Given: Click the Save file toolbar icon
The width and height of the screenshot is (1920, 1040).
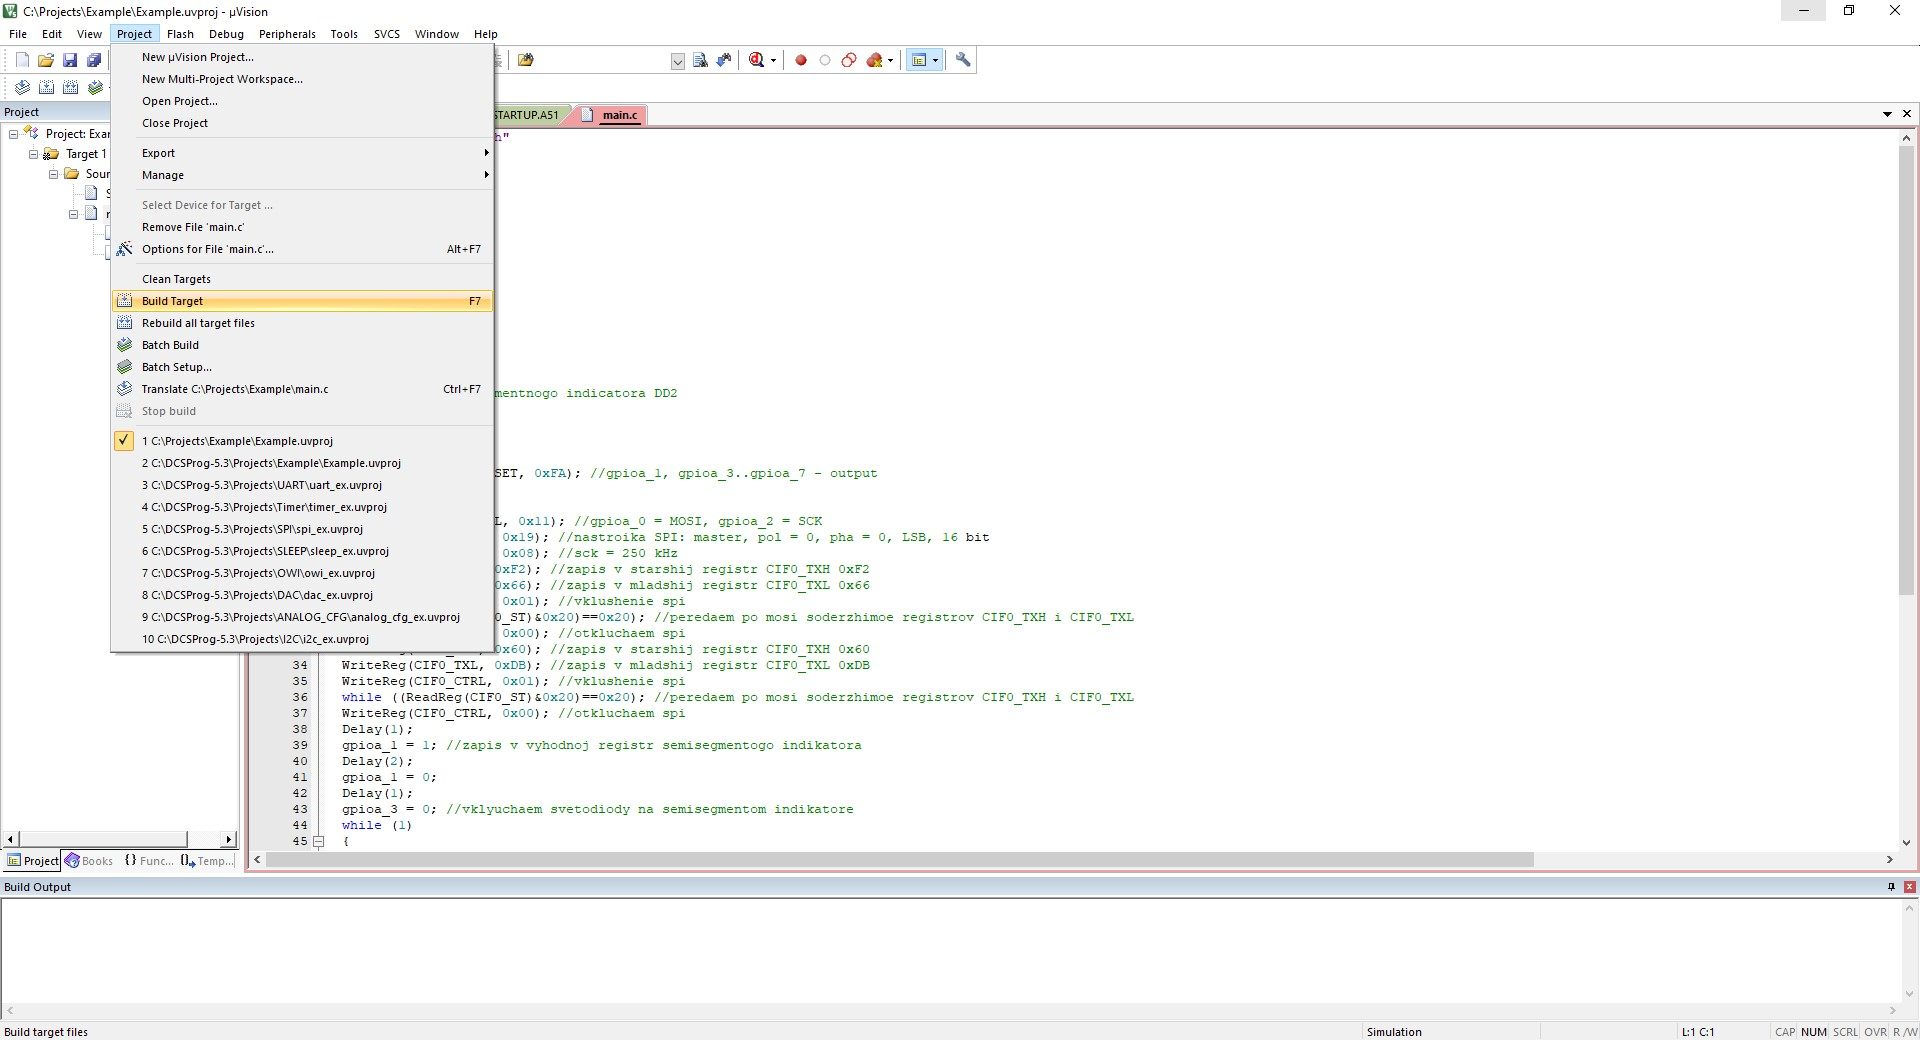Looking at the screenshot, I should [70, 60].
